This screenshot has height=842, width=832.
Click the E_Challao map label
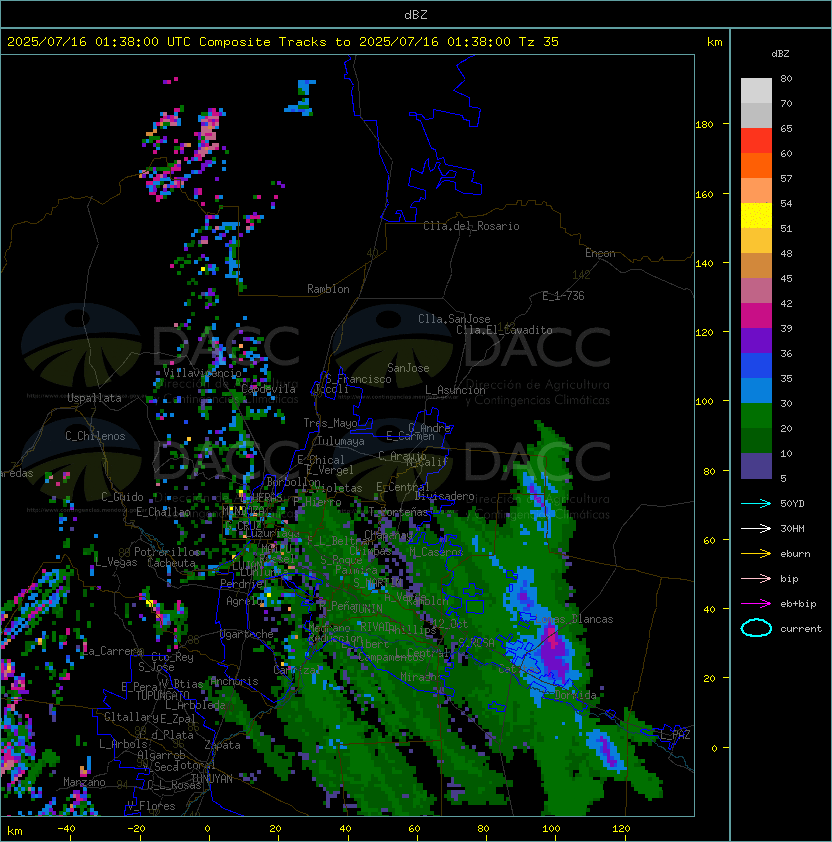163,512
